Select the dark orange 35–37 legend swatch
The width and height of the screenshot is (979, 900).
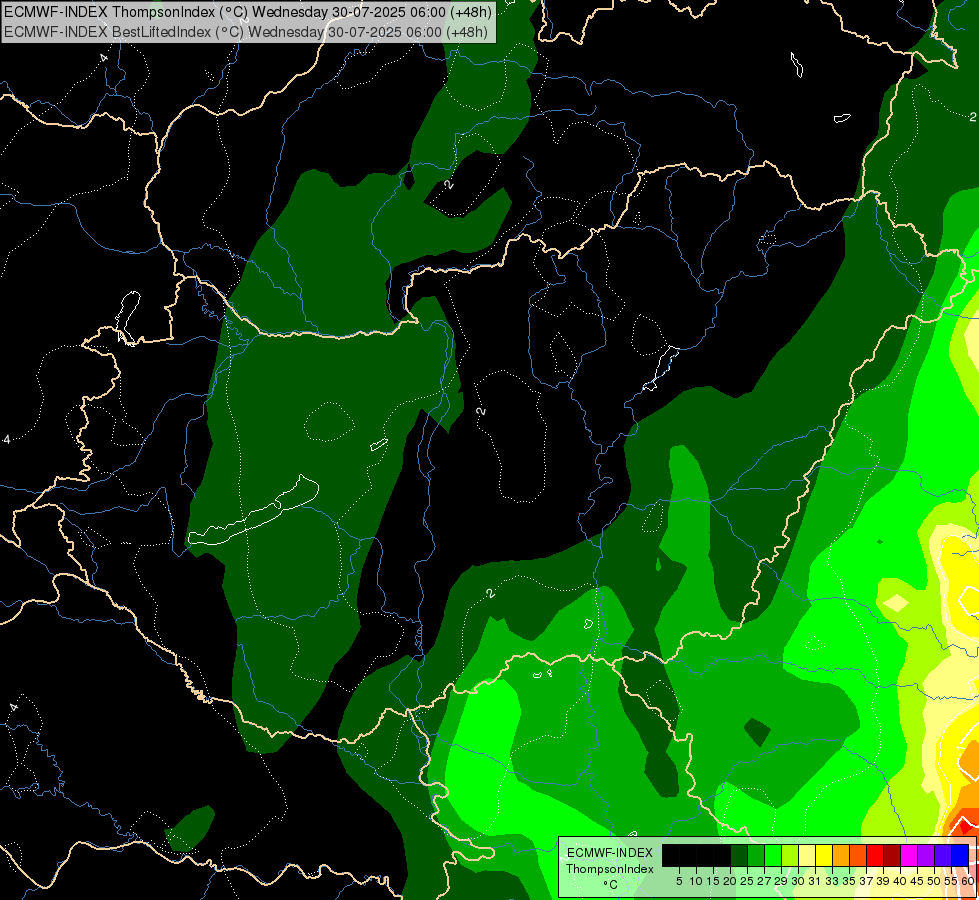coord(858,855)
